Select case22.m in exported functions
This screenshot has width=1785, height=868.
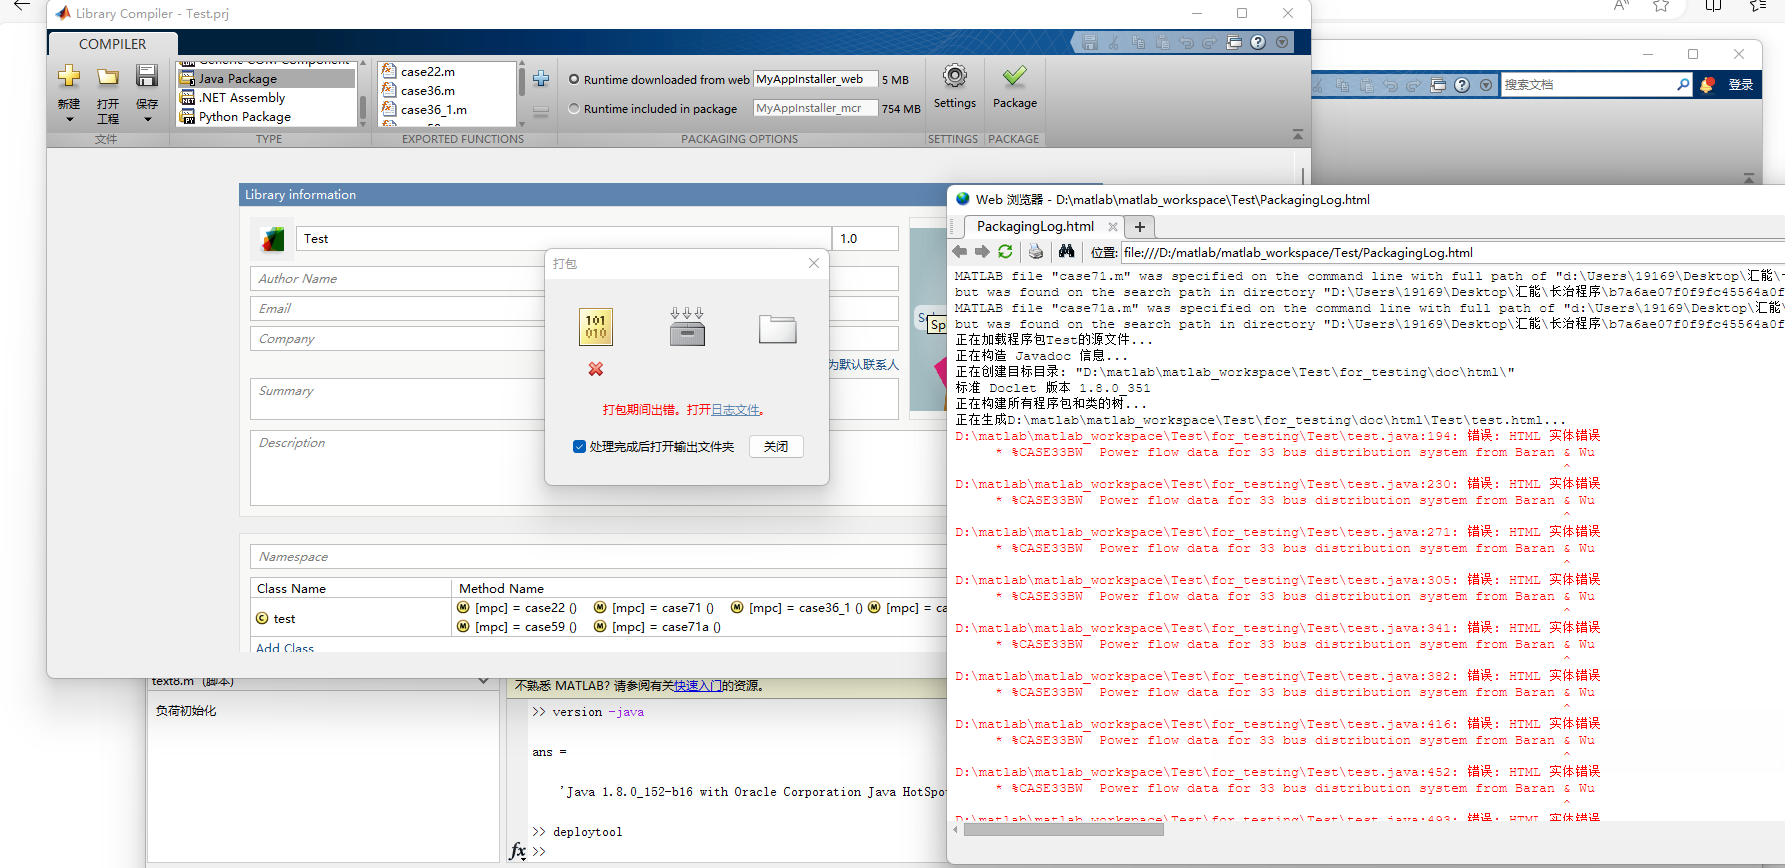[x=427, y=72]
